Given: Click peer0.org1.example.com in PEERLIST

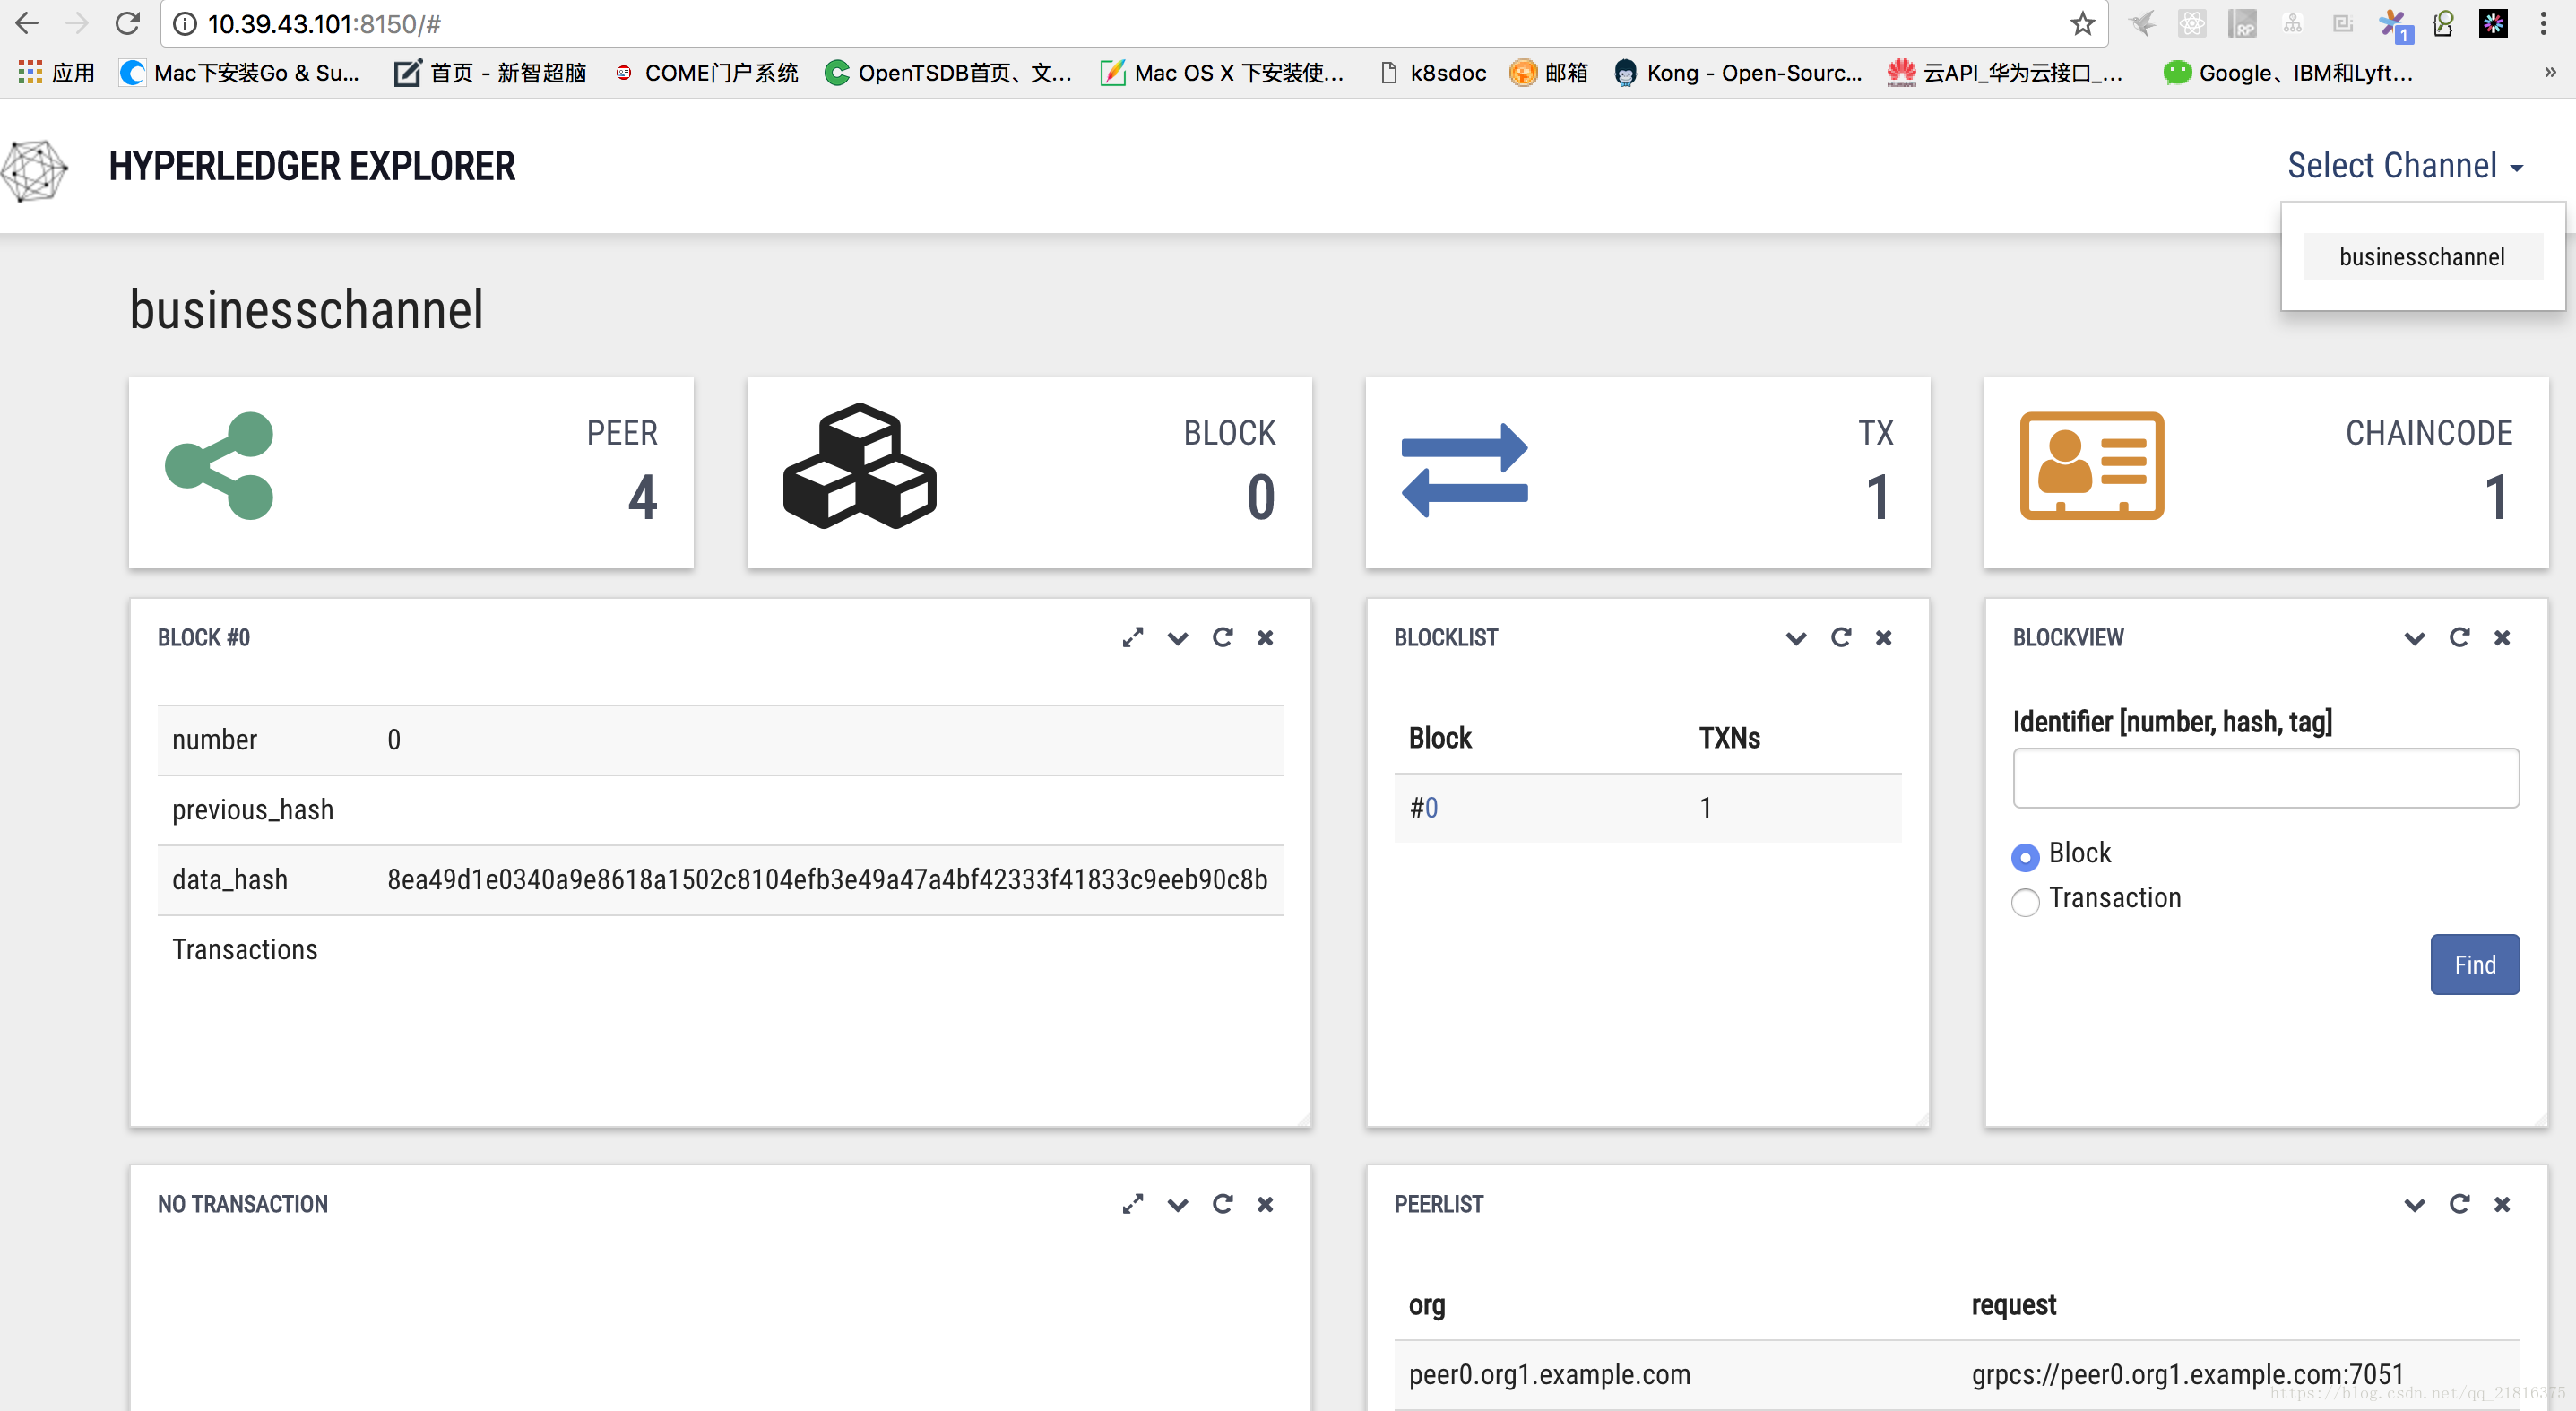Looking at the screenshot, I should [x=1549, y=1374].
